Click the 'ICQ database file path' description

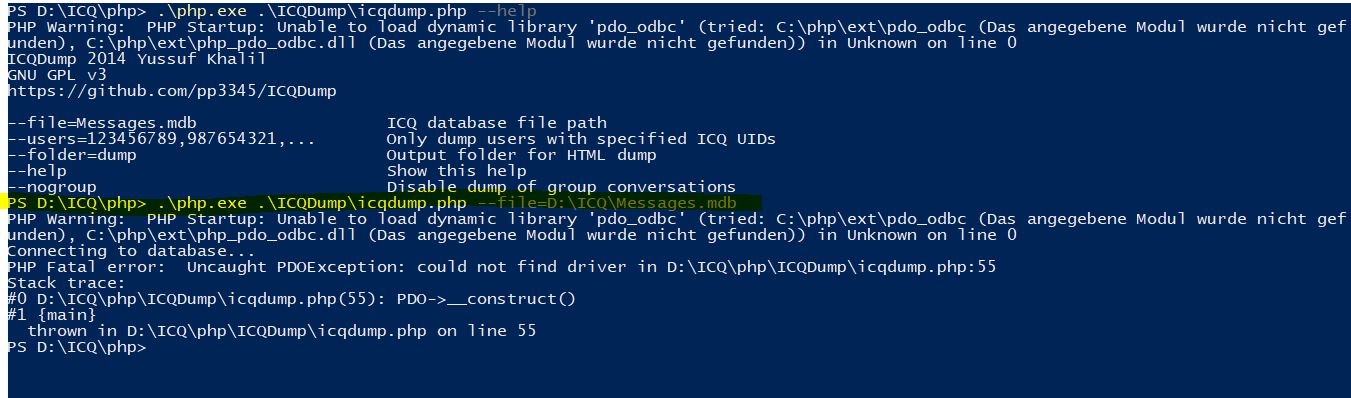pyautogui.click(x=497, y=123)
